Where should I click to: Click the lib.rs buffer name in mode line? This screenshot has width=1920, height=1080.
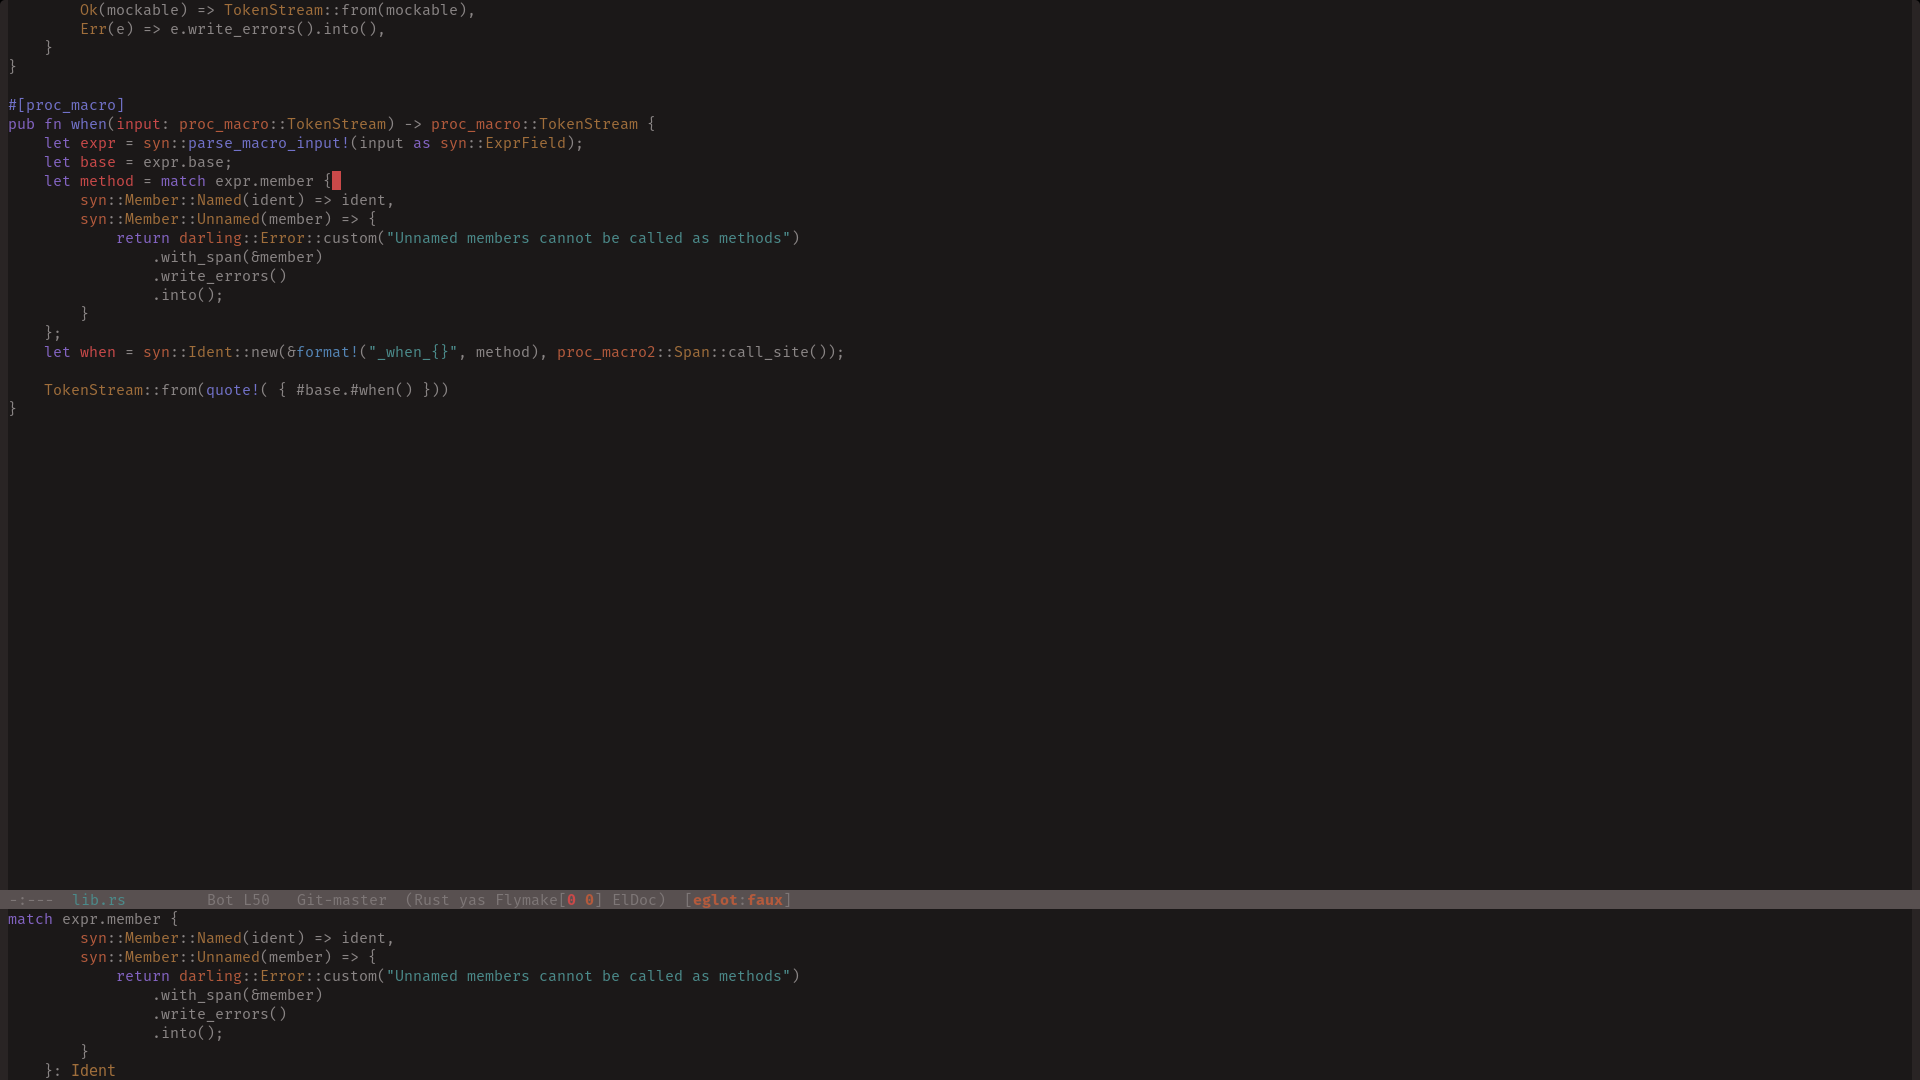(98, 900)
